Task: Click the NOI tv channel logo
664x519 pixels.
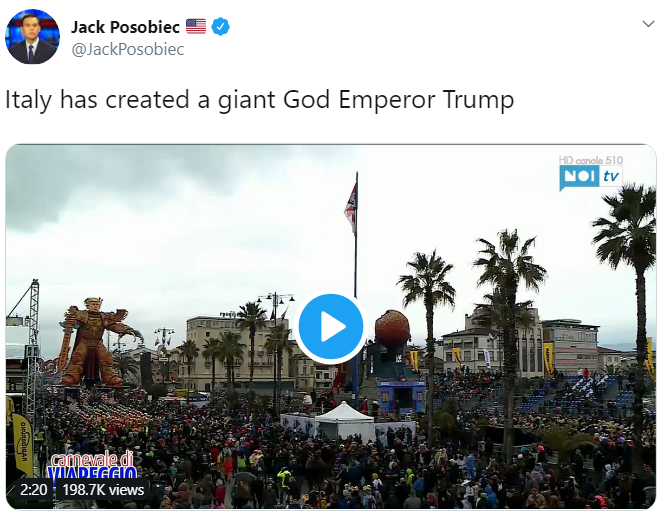Action: tap(590, 177)
